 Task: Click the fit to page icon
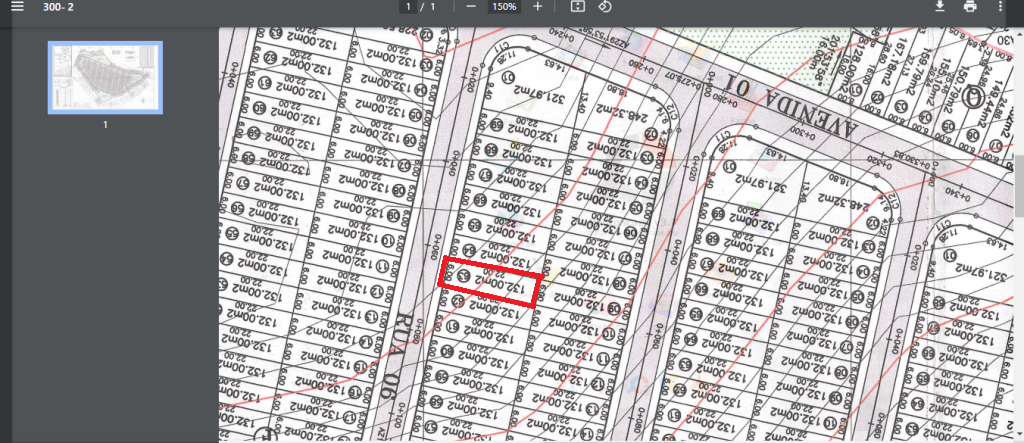pos(577,7)
